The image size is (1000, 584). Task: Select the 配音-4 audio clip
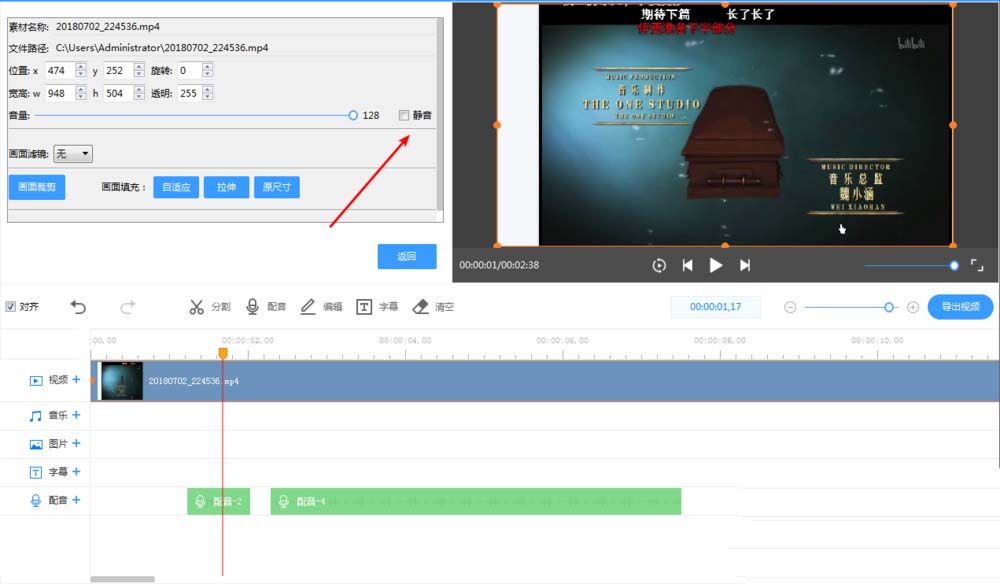coord(476,501)
